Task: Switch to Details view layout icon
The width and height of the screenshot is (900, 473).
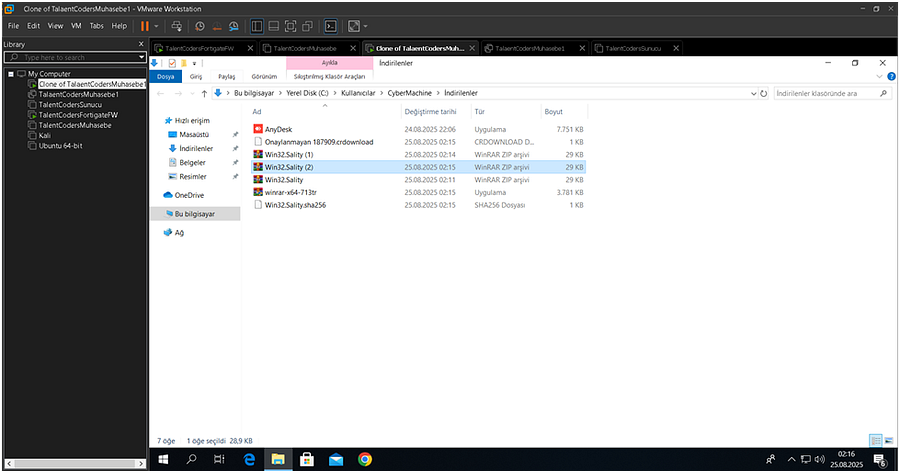Action: [875, 440]
